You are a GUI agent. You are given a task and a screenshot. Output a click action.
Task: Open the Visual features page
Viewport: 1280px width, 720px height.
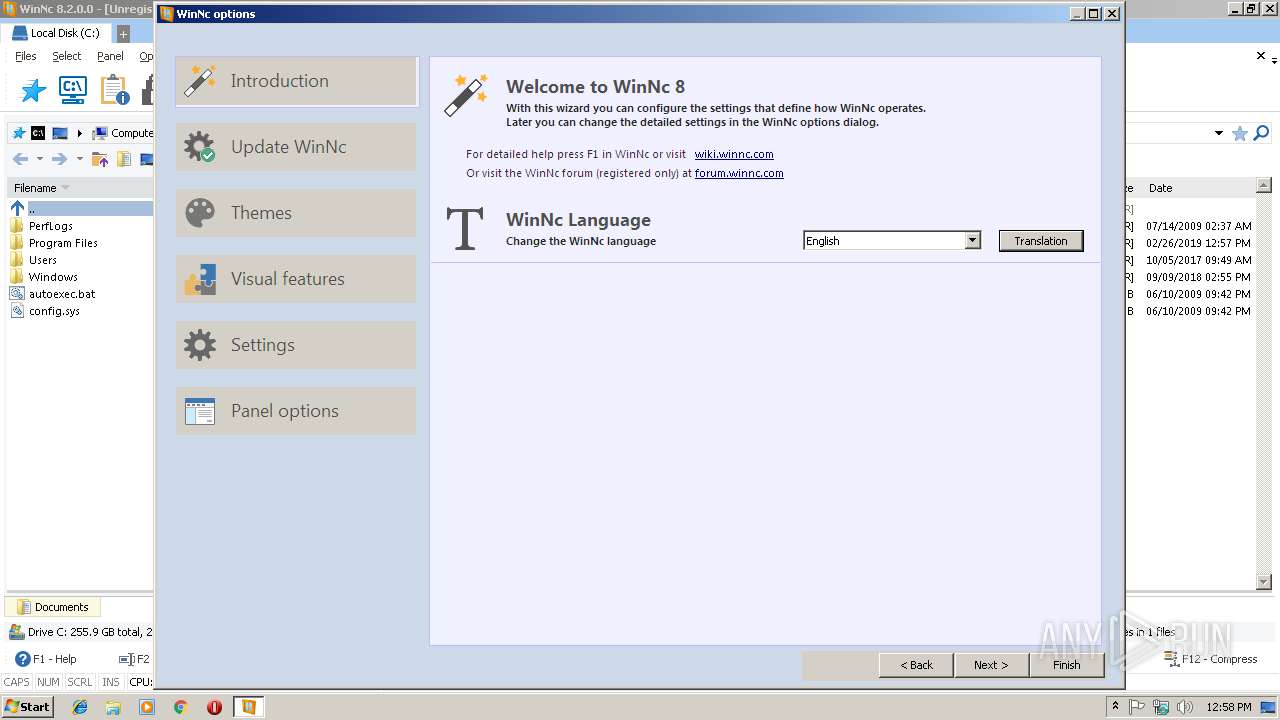[x=296, y=279]
